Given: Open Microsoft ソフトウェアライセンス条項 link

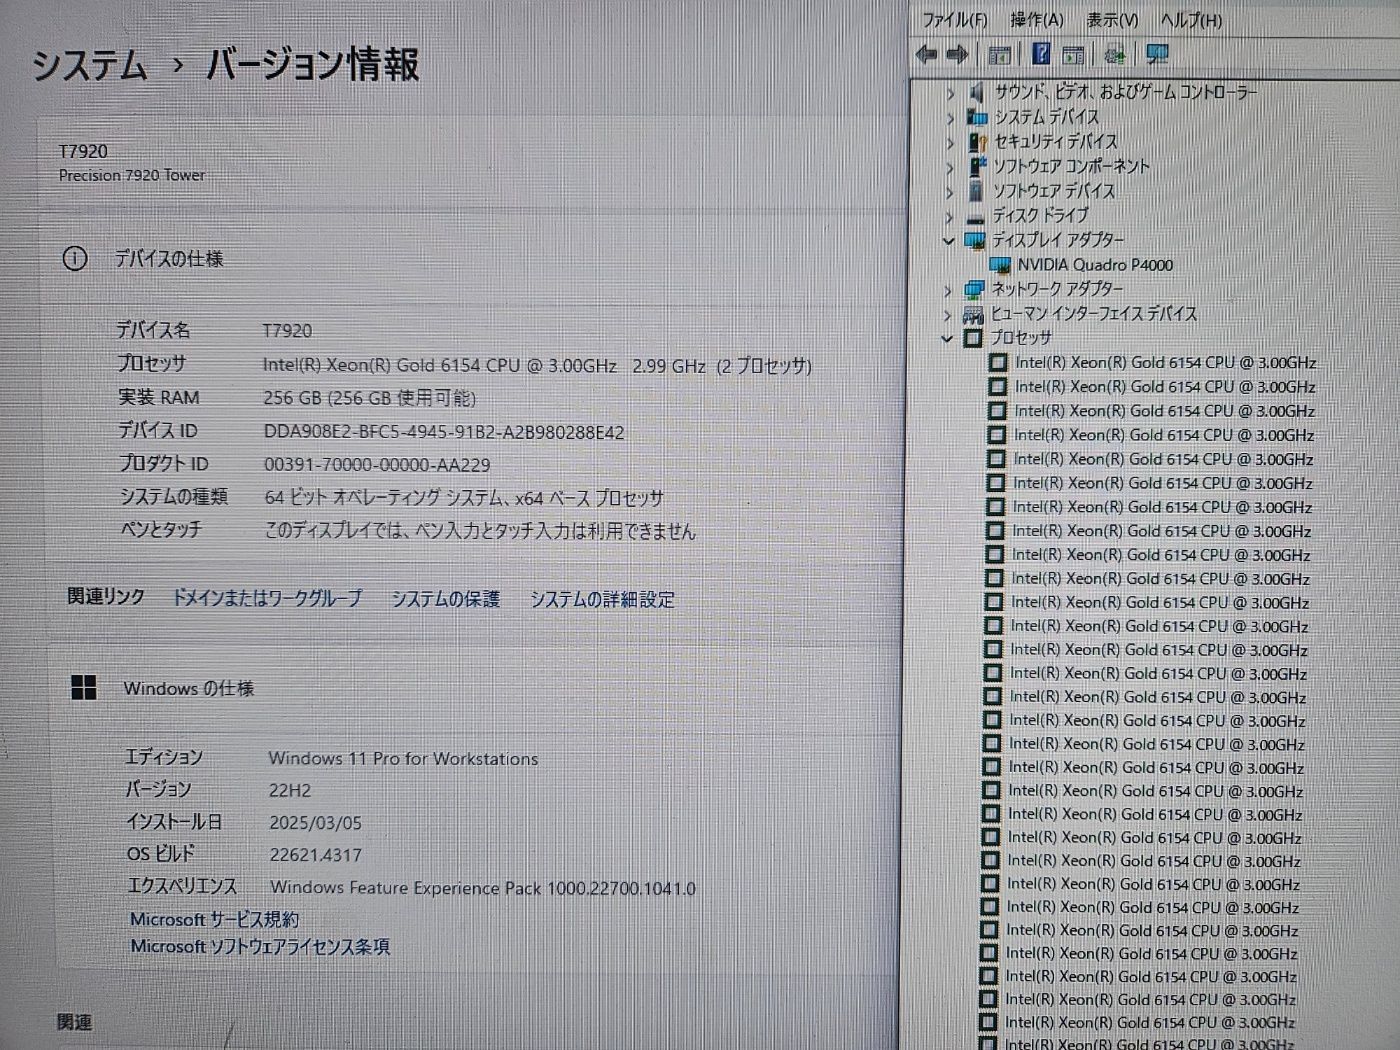Looking at the screenshot, I should point(260,946).
